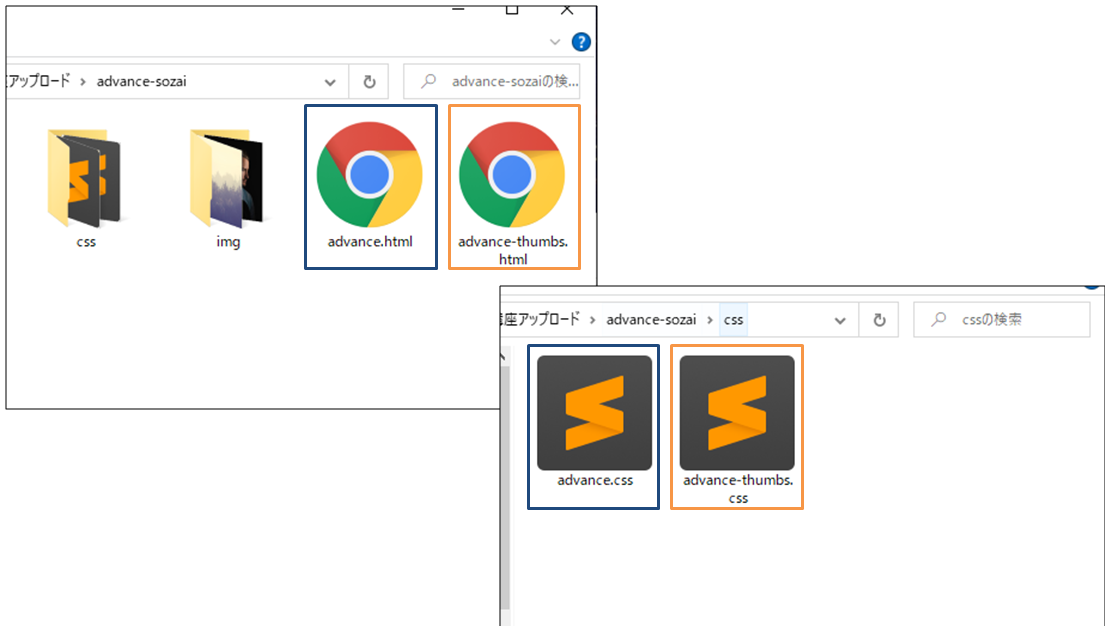
Task: Click vertical scrollbar in css window
Action: point(505,486)
